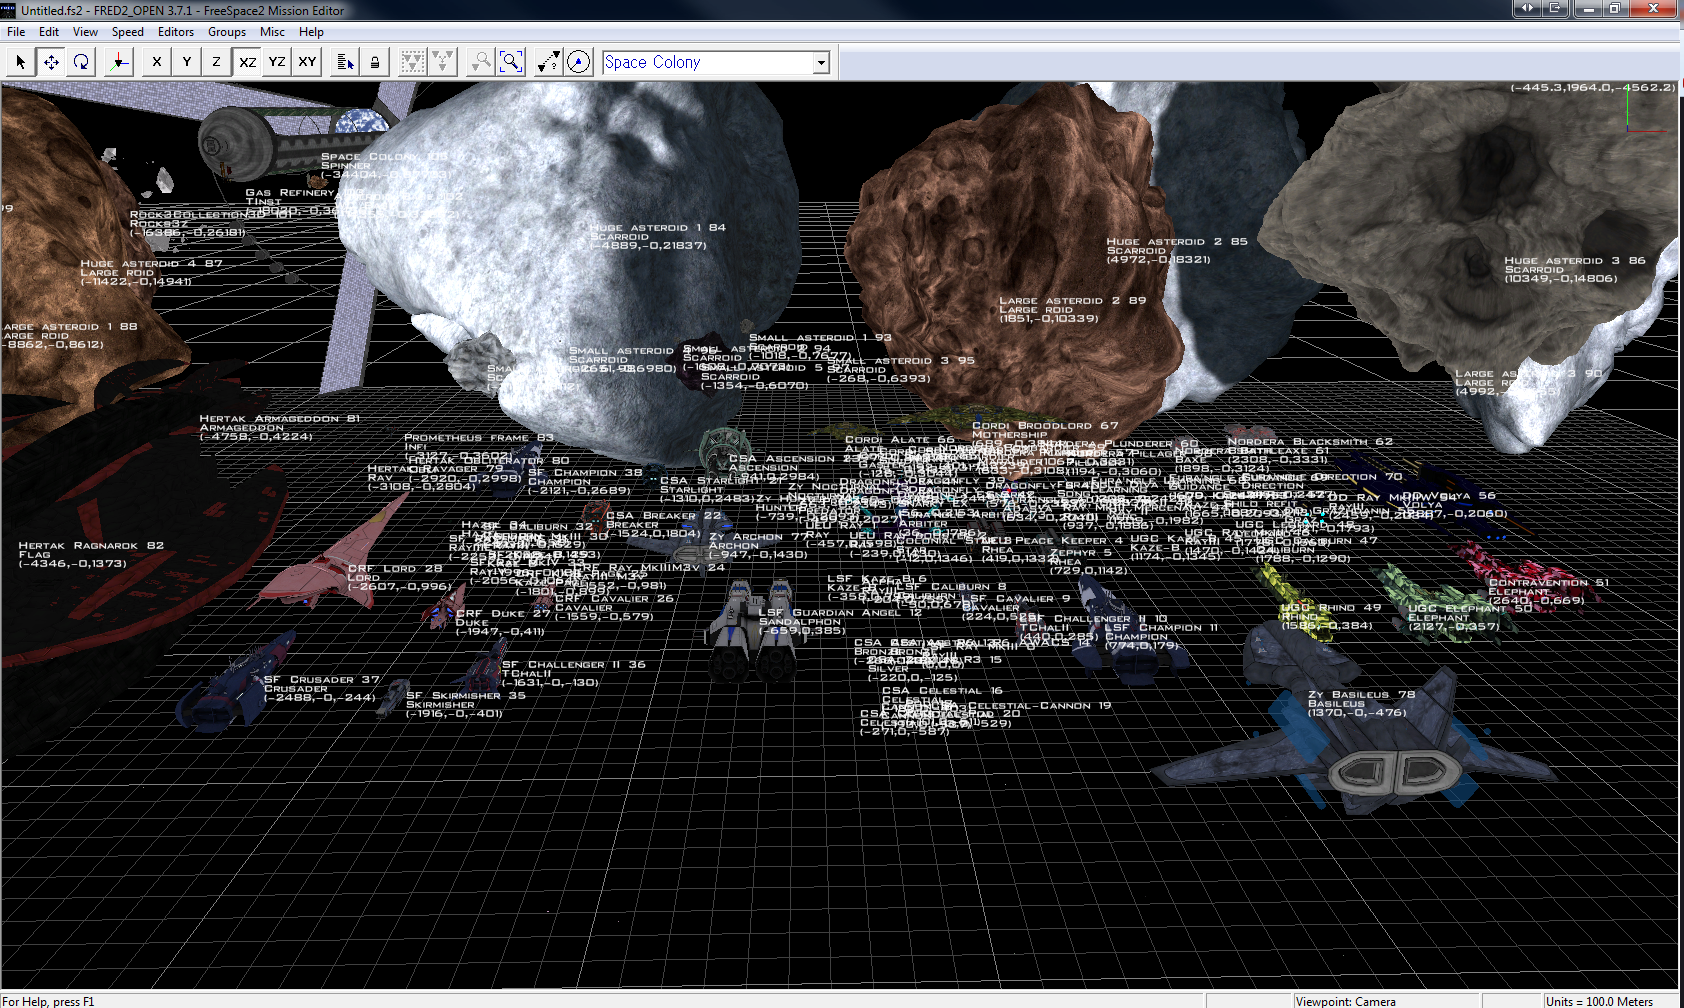Toggle Orbit Selected Object icon
The height and width of the screenshot is (1008, 1684).
tap(578, 62)
